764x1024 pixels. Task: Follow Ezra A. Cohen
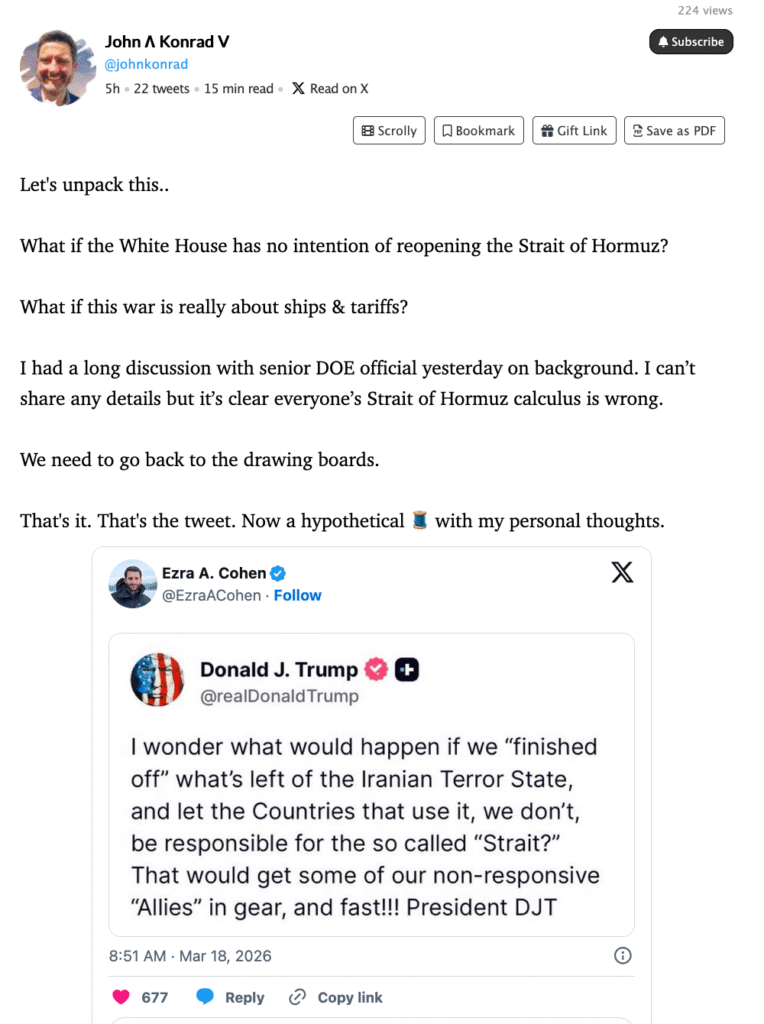point(298,595)
